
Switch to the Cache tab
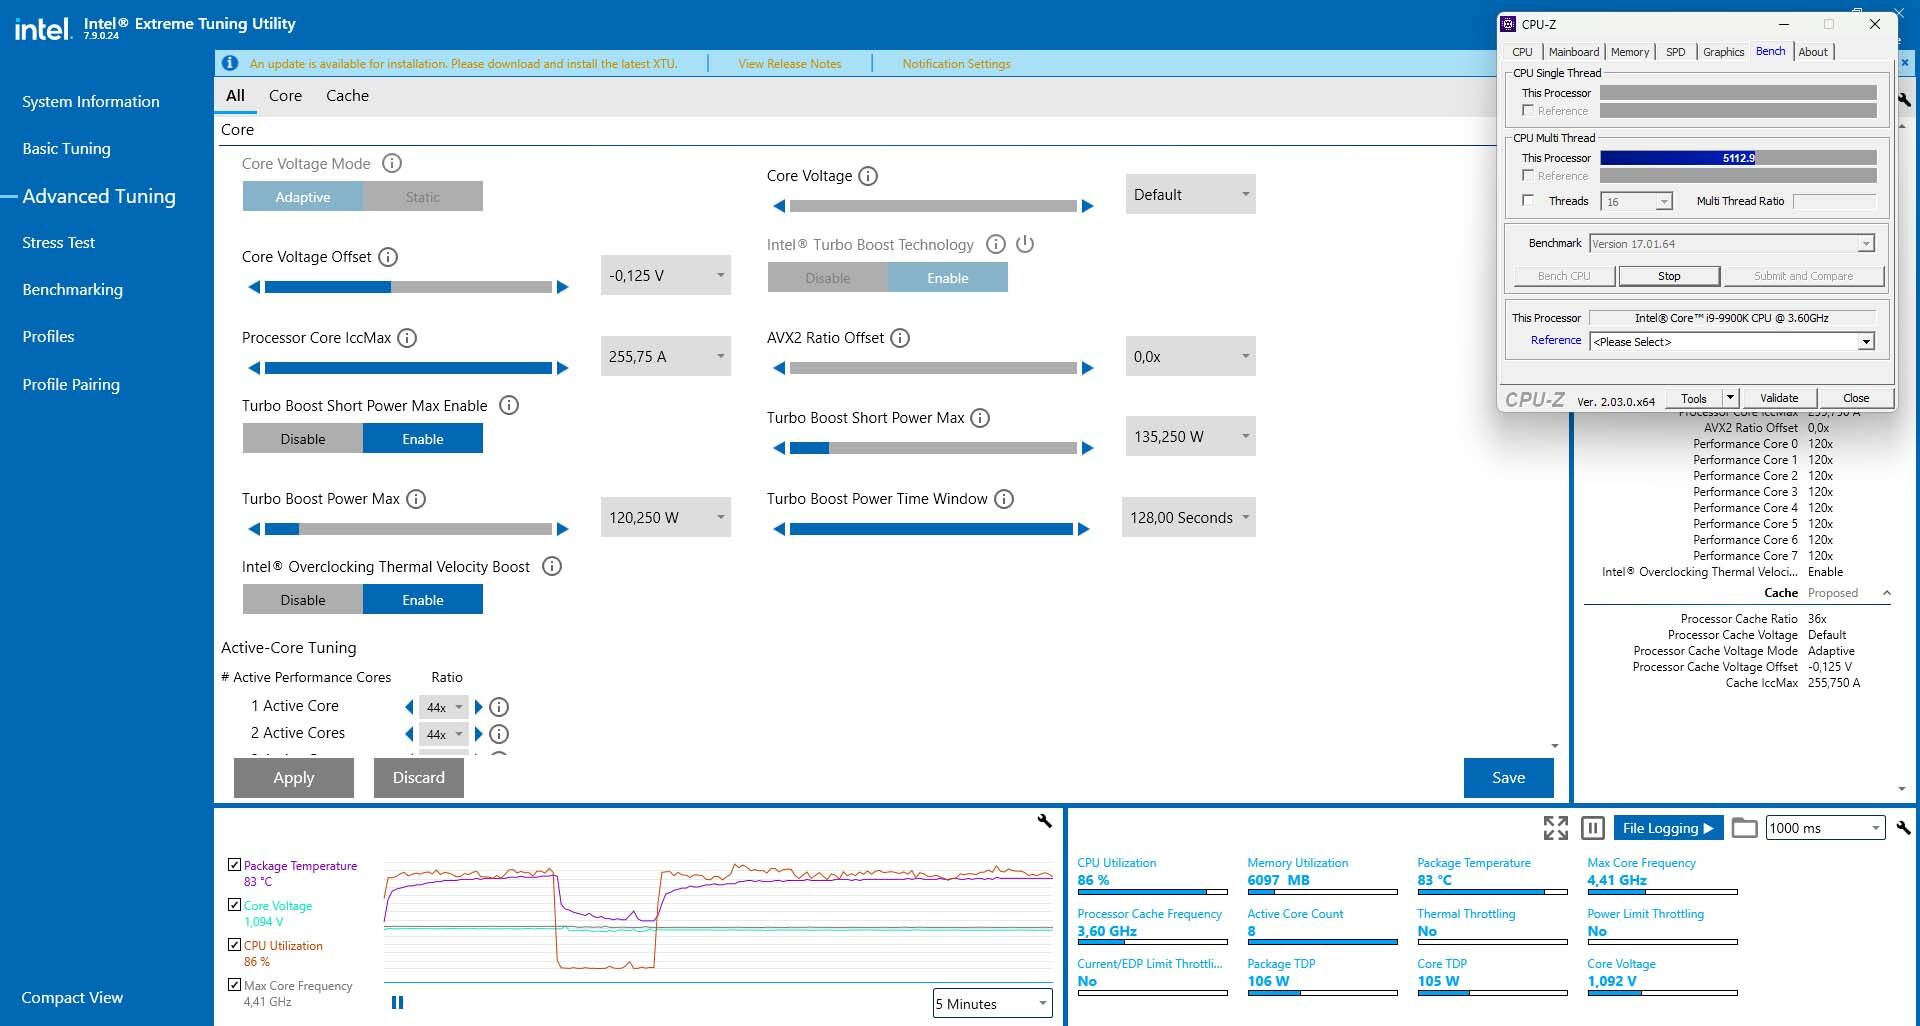point(347,96)
